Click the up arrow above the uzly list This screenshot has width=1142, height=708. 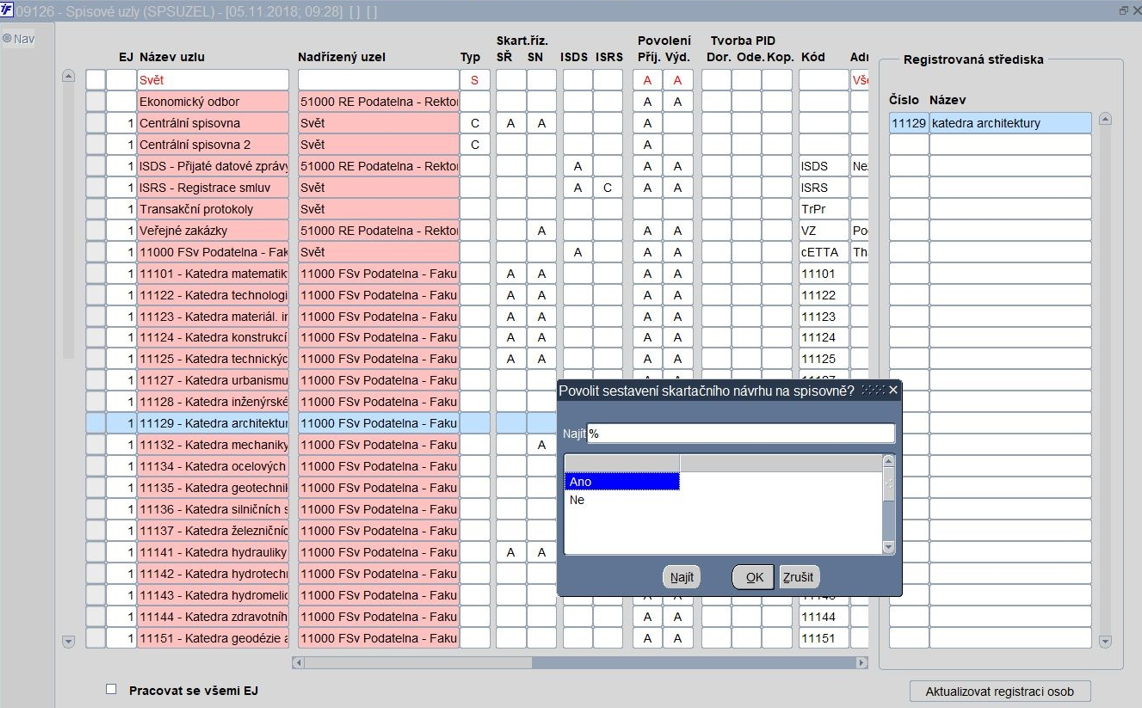[68, 76]
